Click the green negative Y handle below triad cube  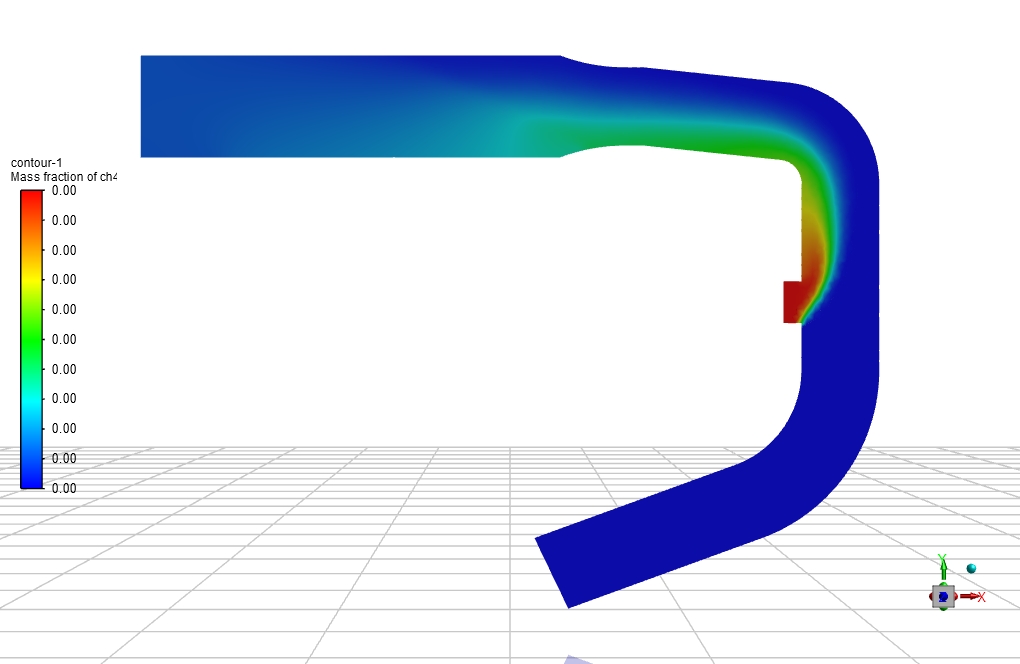[x=943, y=608]
